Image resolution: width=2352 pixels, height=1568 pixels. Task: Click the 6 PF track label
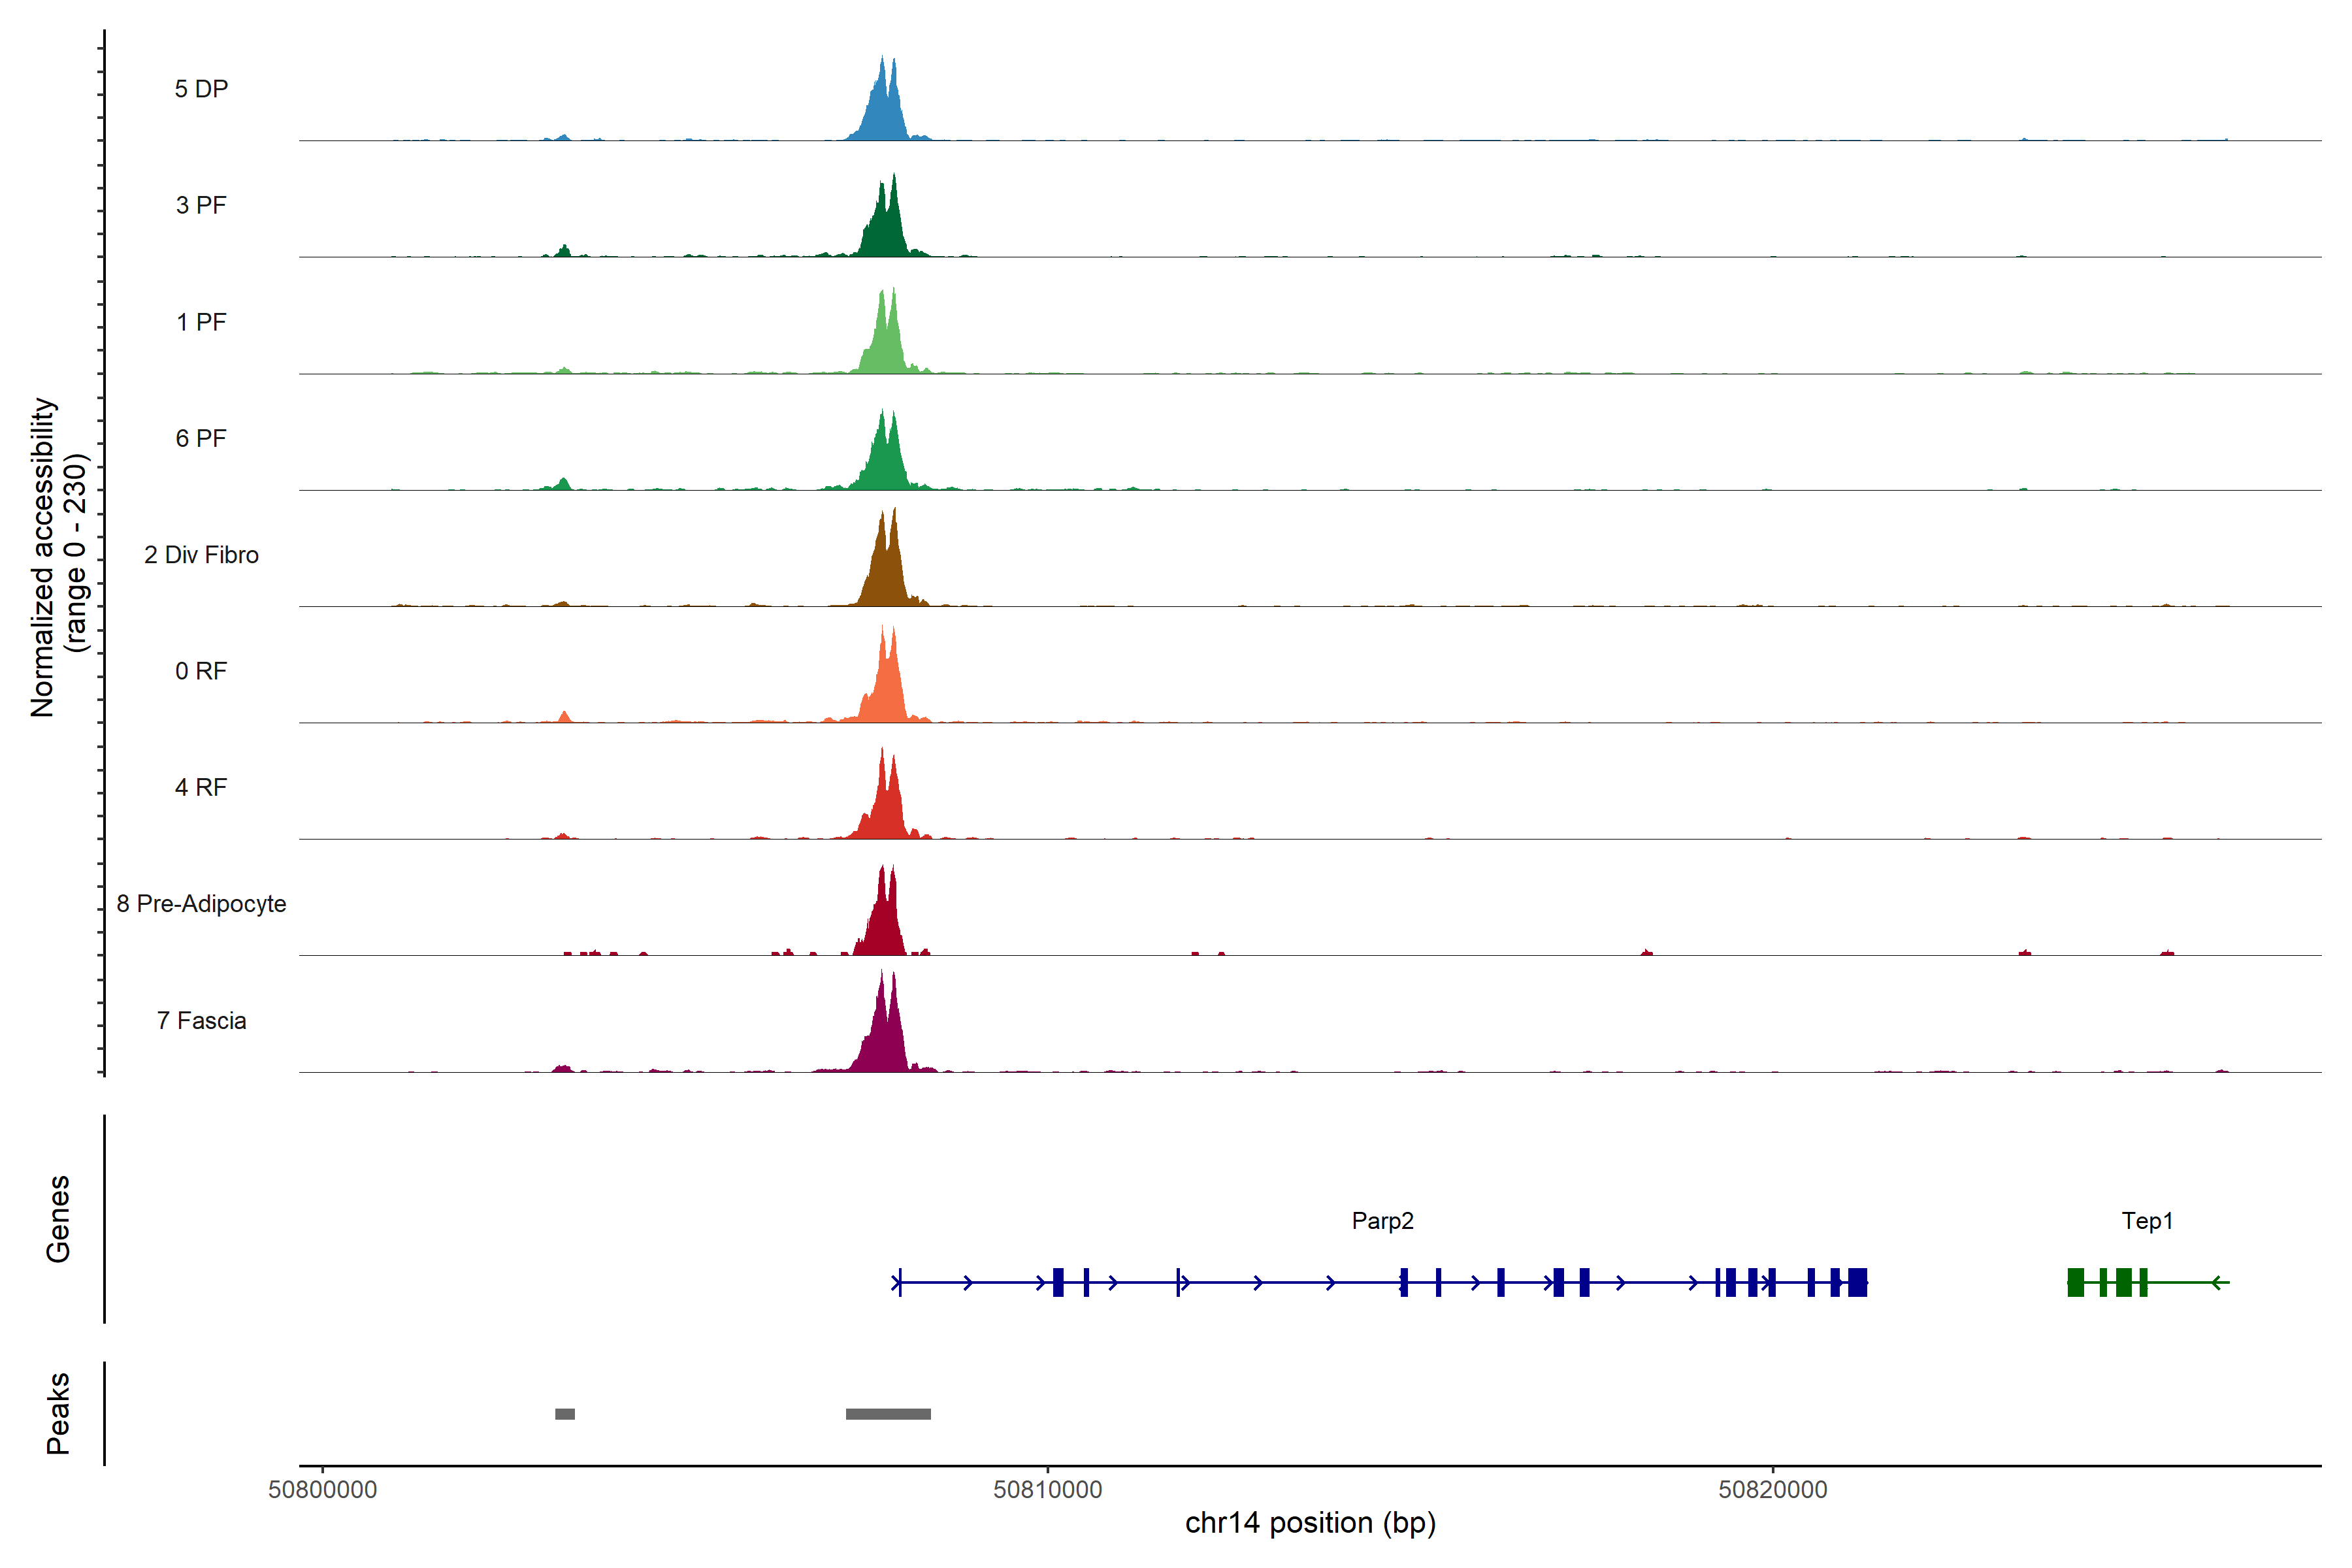(x=201, y=438)
